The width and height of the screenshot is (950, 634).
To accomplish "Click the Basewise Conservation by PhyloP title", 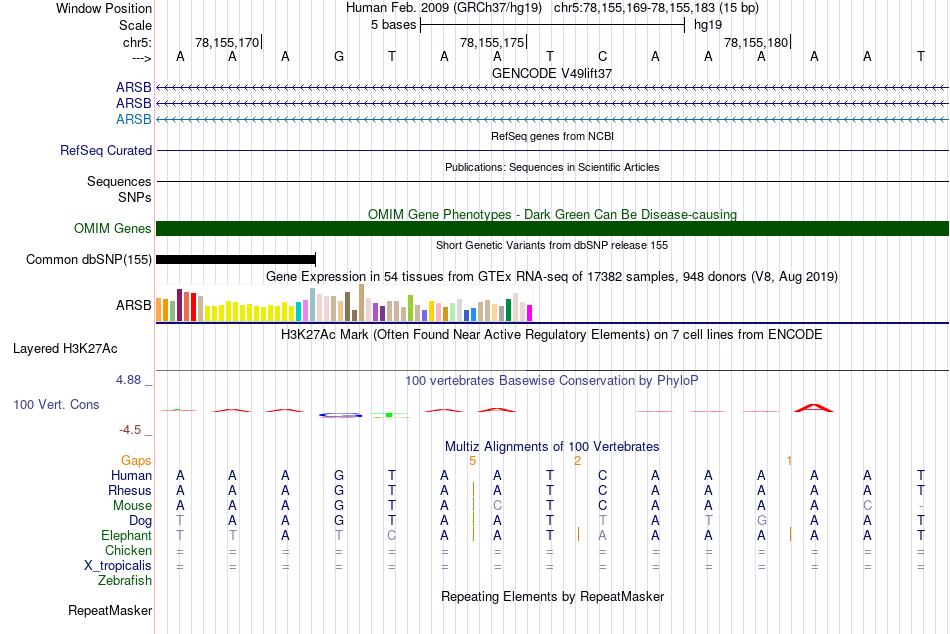I will pyautogui.click(x=552, y=381).
